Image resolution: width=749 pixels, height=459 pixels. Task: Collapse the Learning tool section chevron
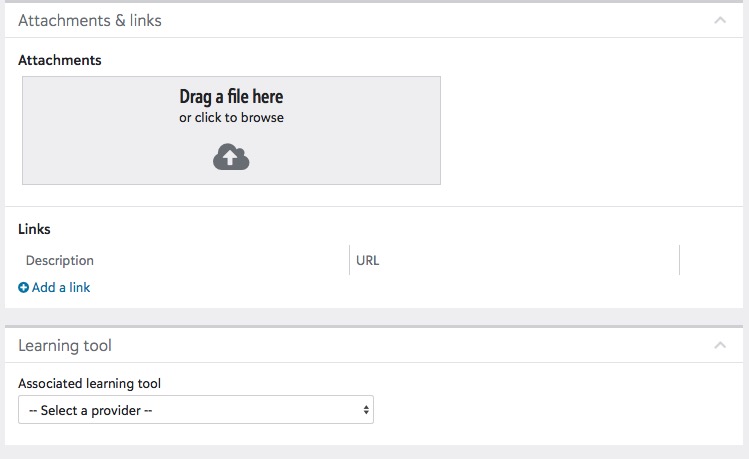pyautogui.click(x=720, y=345)
